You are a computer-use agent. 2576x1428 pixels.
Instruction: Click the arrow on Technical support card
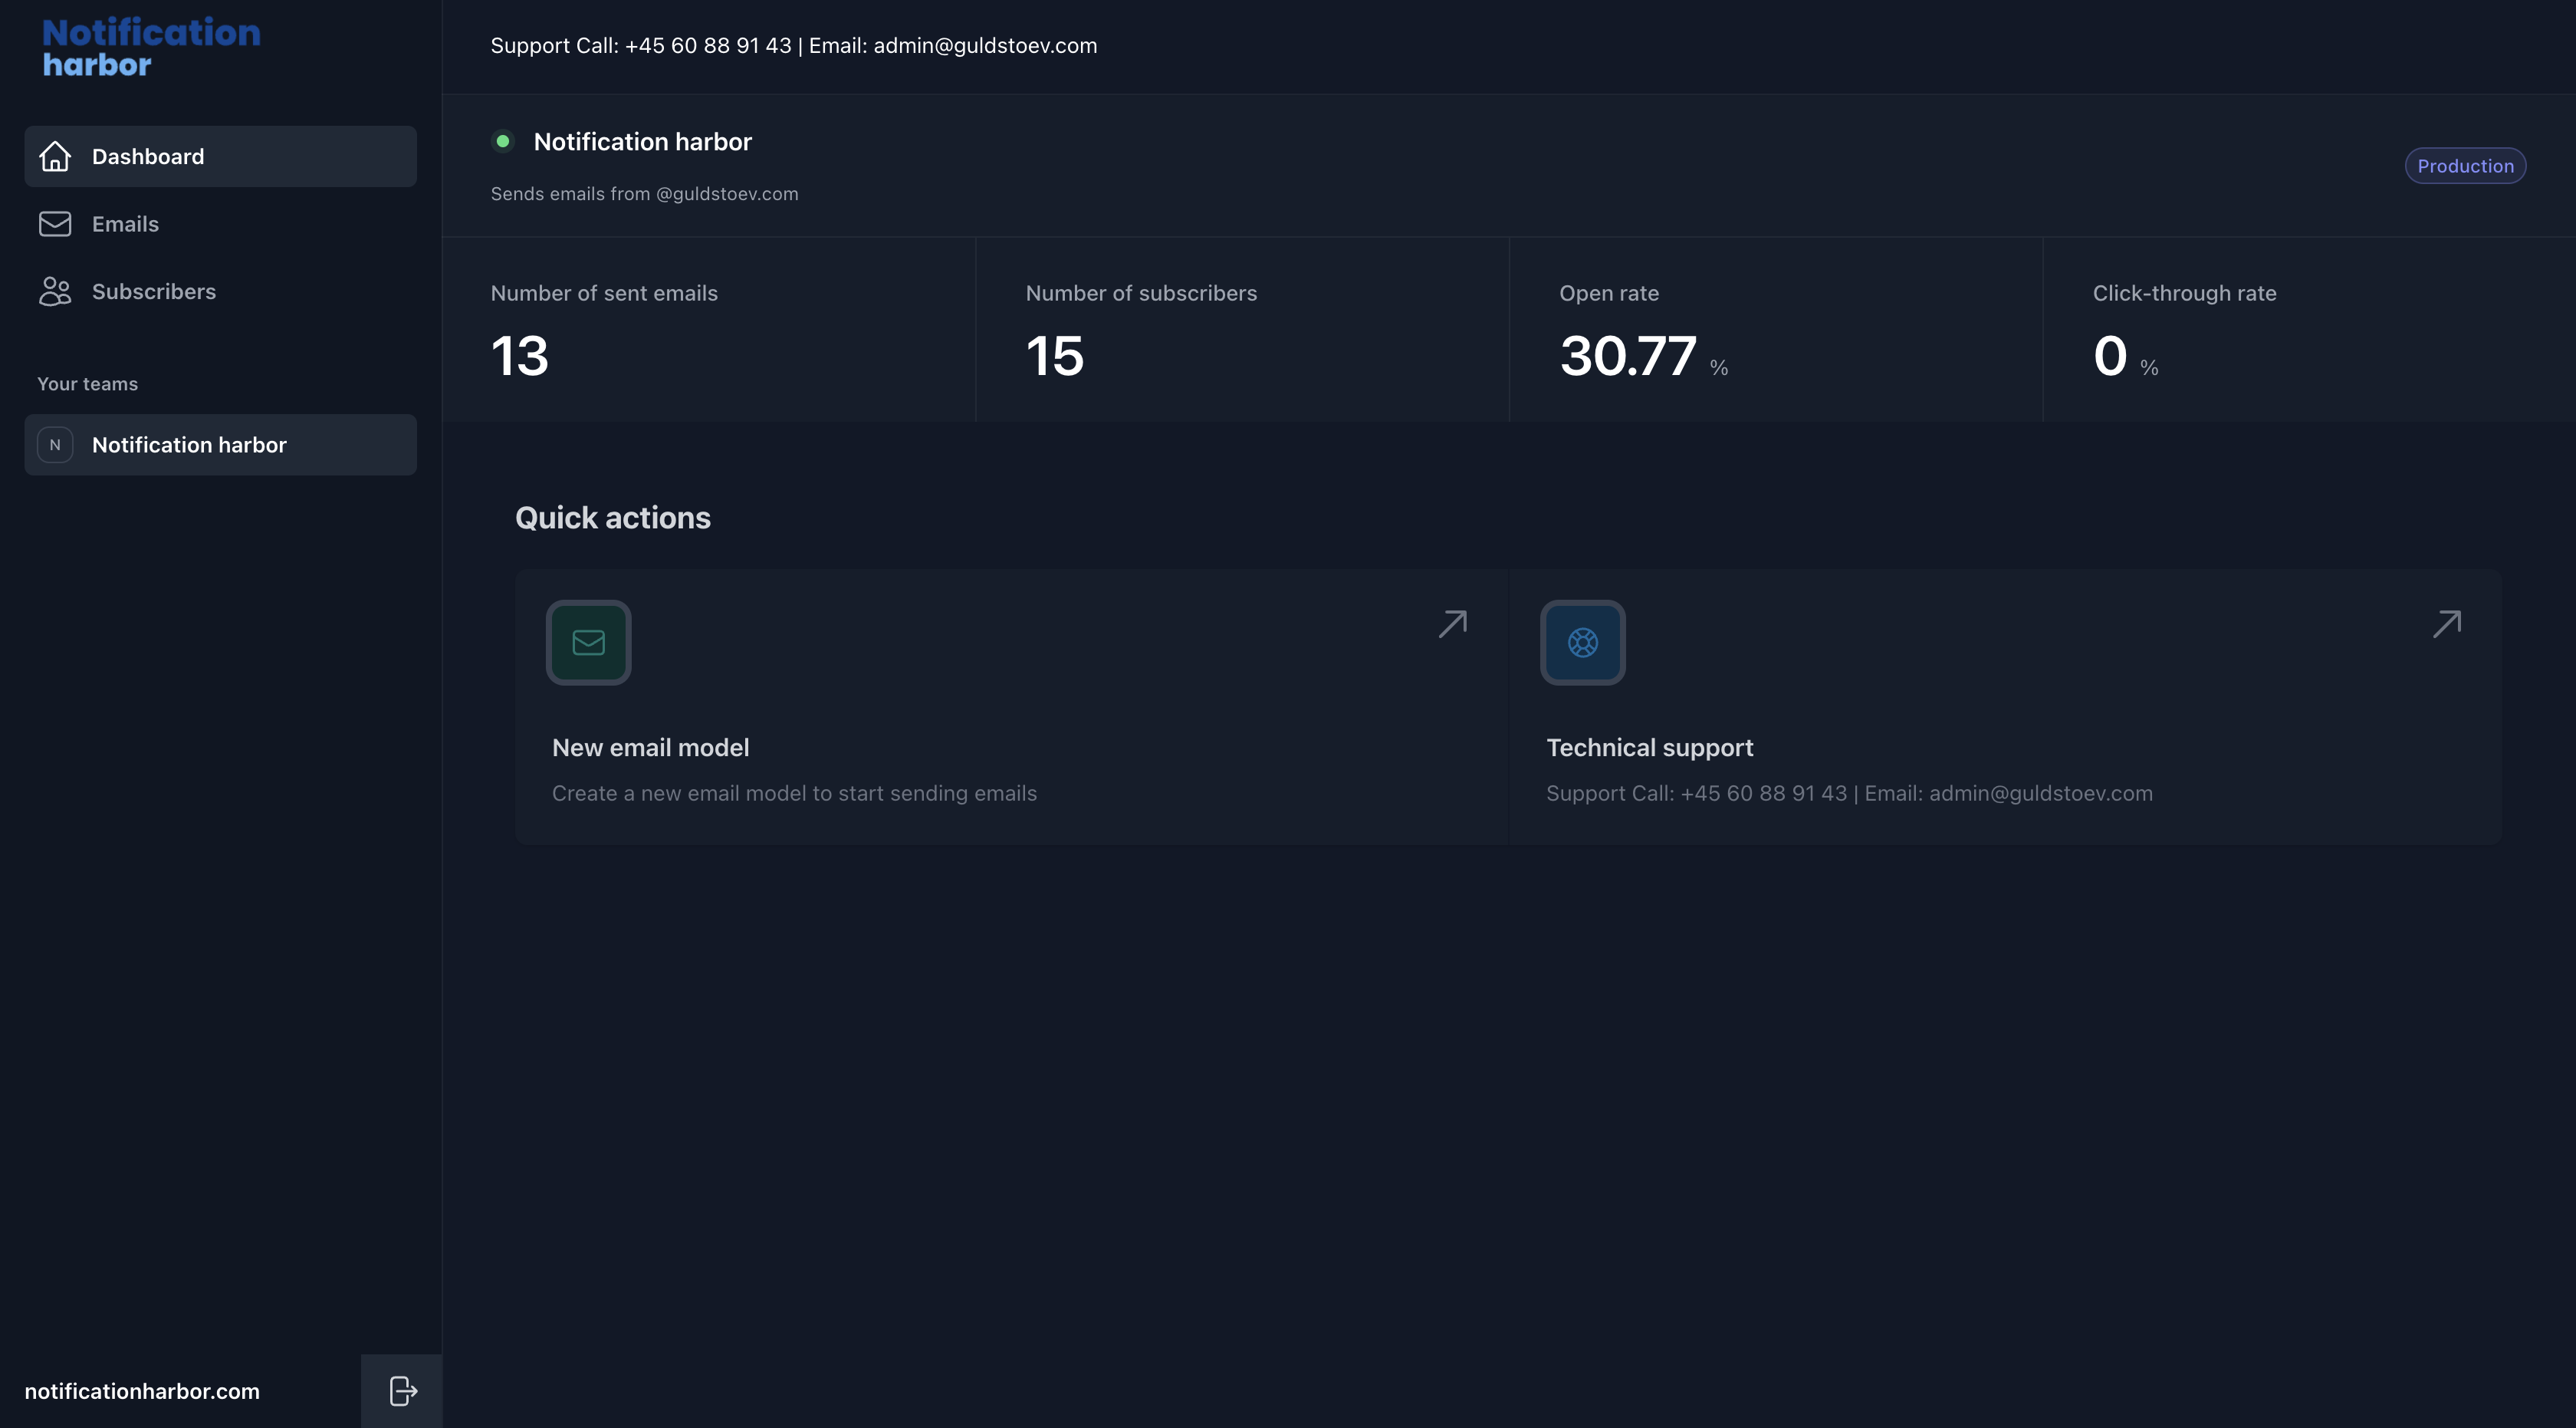click(2446, 624)
